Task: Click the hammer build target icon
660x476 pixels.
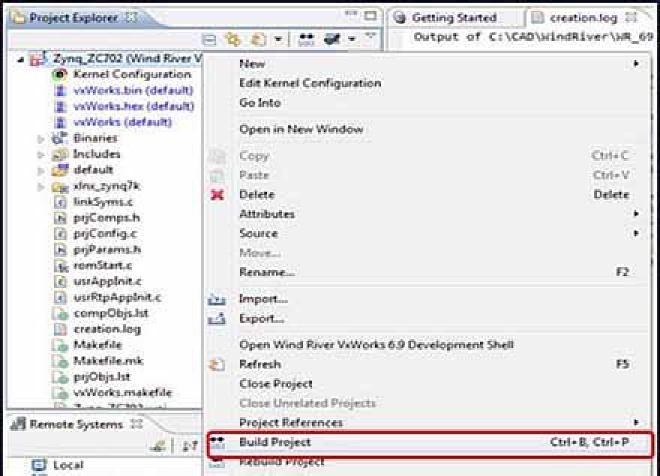Action: (x=333, y=40)
